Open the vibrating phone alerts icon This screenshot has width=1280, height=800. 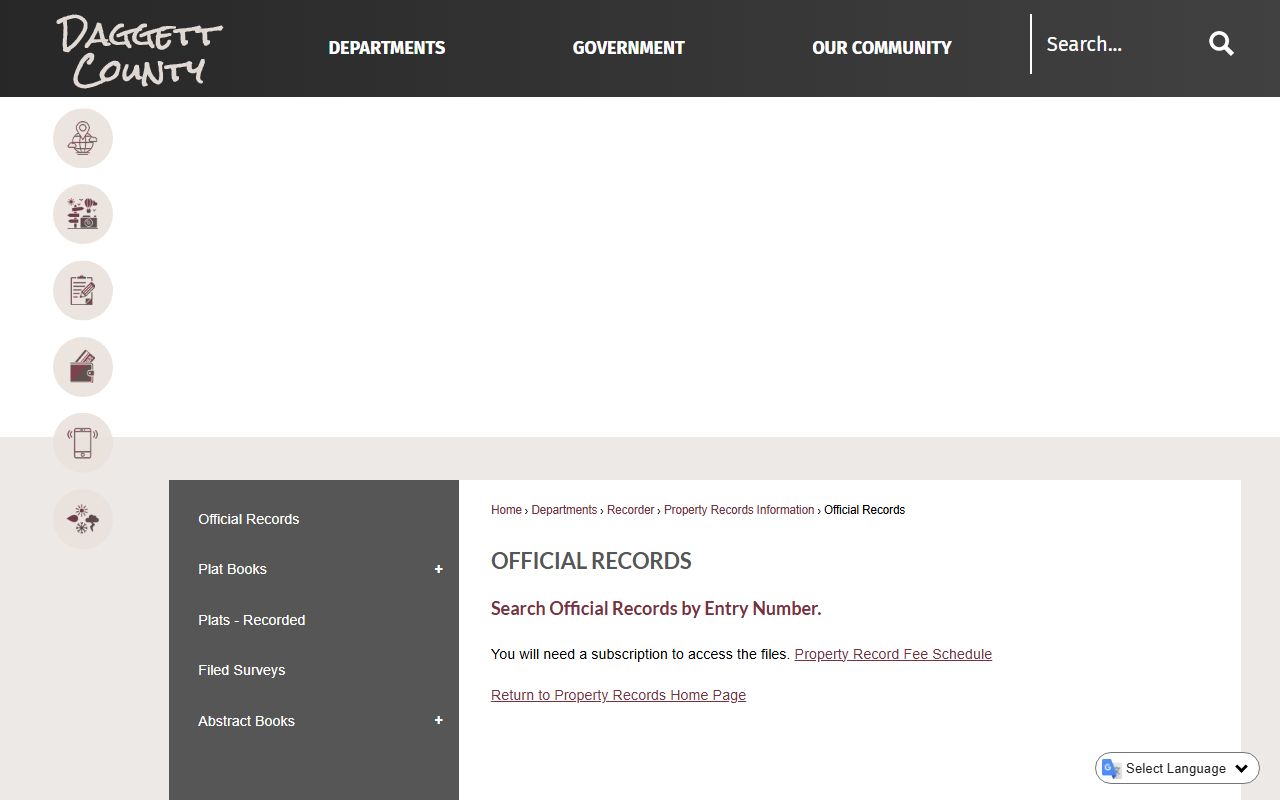[x=83, y=443]
